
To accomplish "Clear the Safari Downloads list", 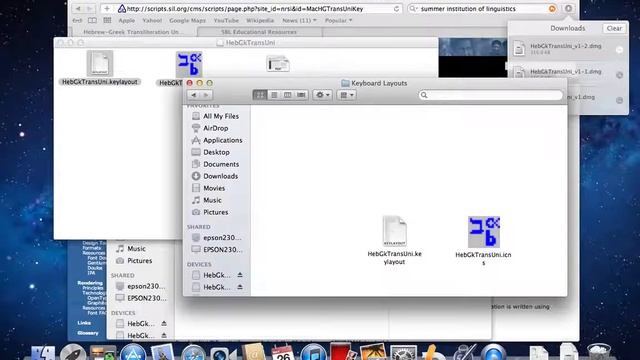I will [x=614, y=28].
